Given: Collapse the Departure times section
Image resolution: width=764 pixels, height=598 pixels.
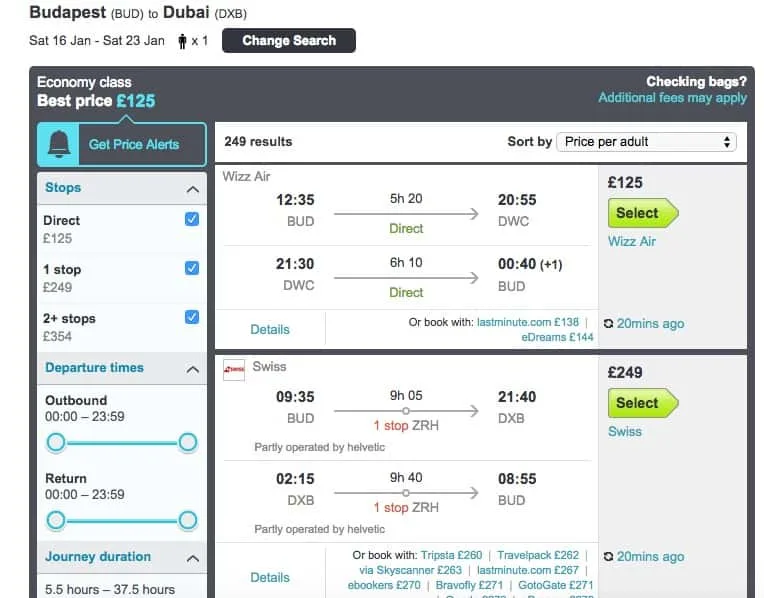Looking at the screenshot, I should [192, 369].
